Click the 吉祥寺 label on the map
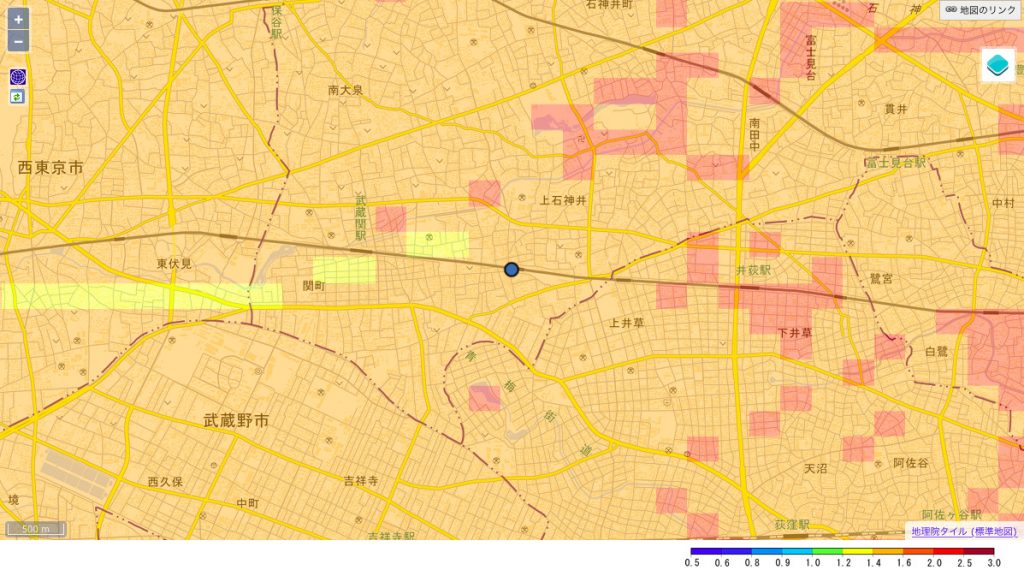The image size is (1024, 576). 360,481
